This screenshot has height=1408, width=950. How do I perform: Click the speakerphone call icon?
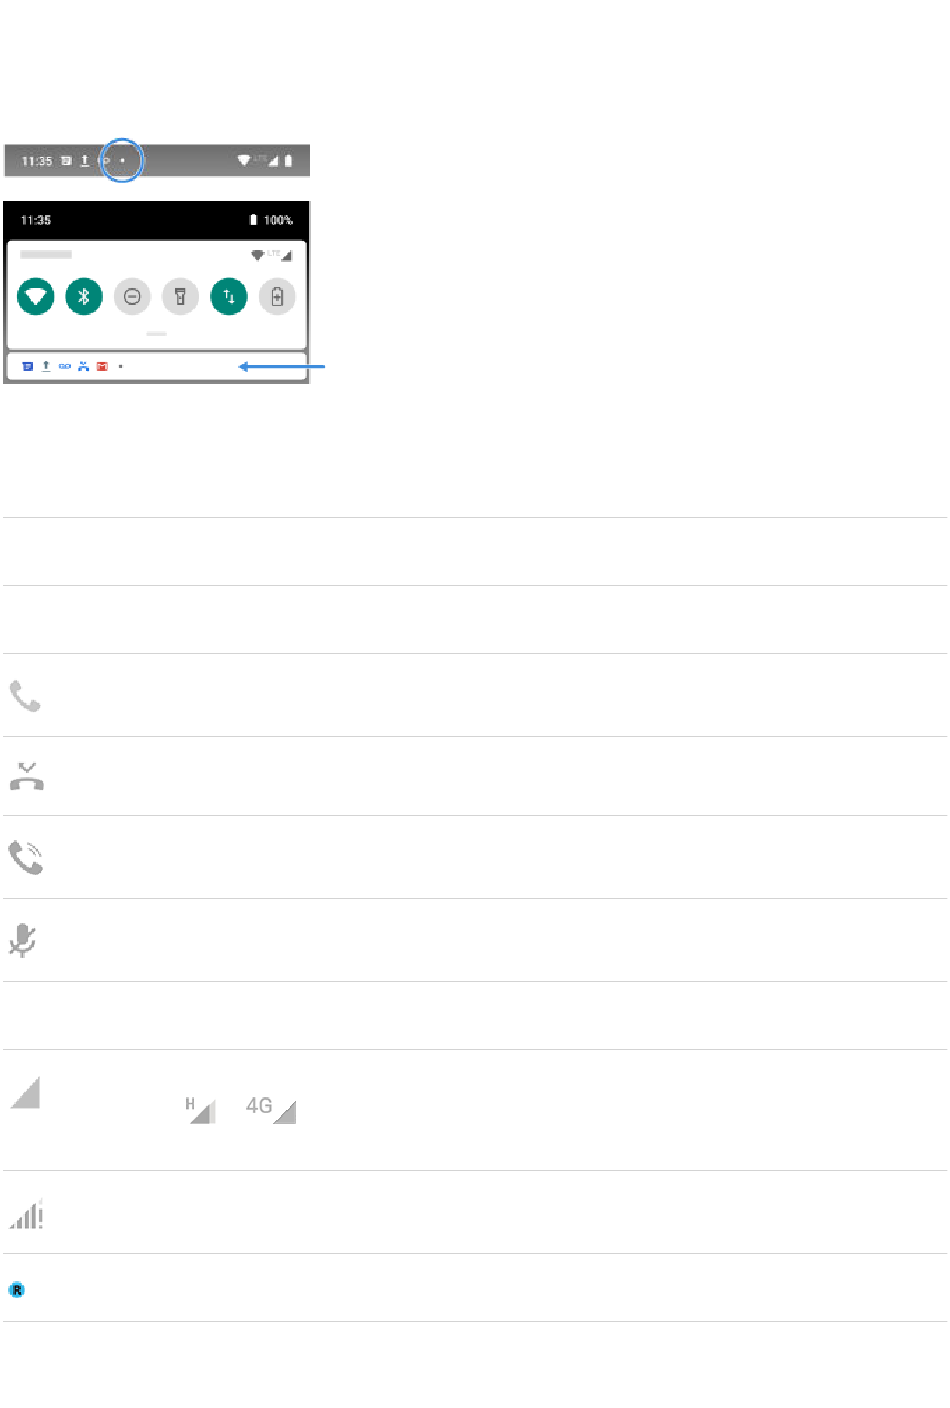(26, 858)
